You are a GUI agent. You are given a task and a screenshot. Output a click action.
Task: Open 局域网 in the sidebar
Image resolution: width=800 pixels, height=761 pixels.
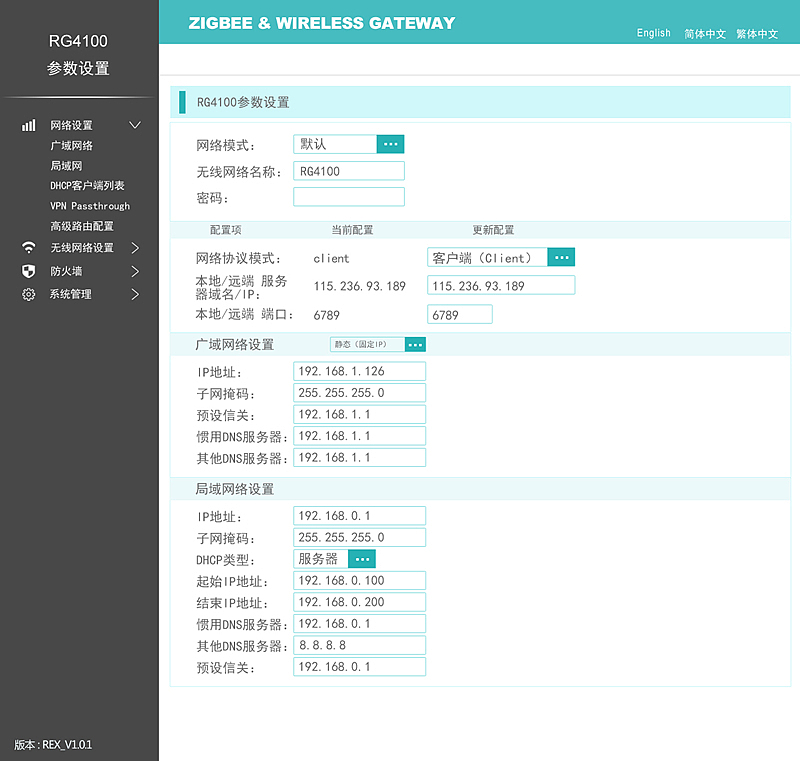click(x=66, y=166)
